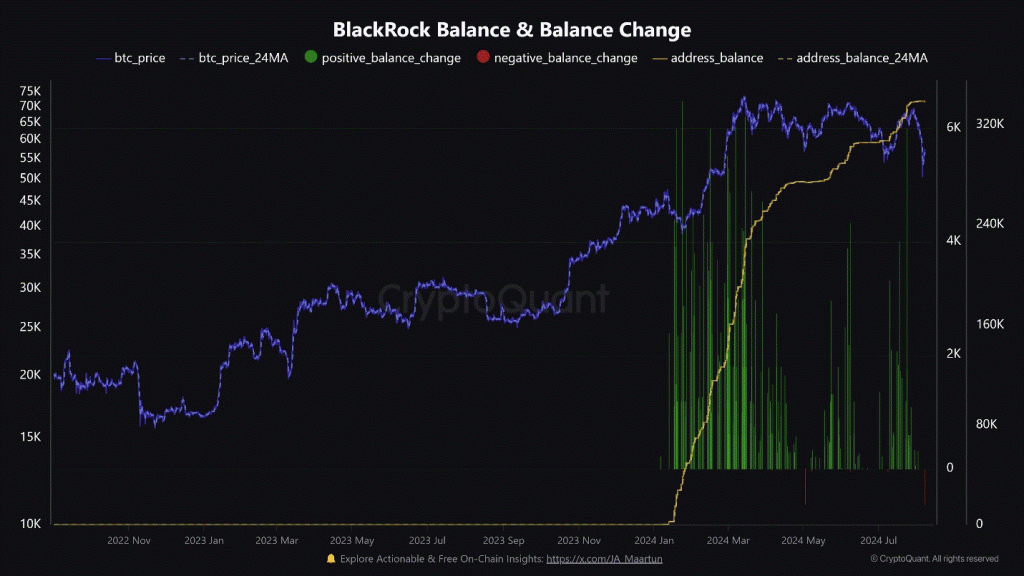Click the 10K label on left axis

pos(30,524)
